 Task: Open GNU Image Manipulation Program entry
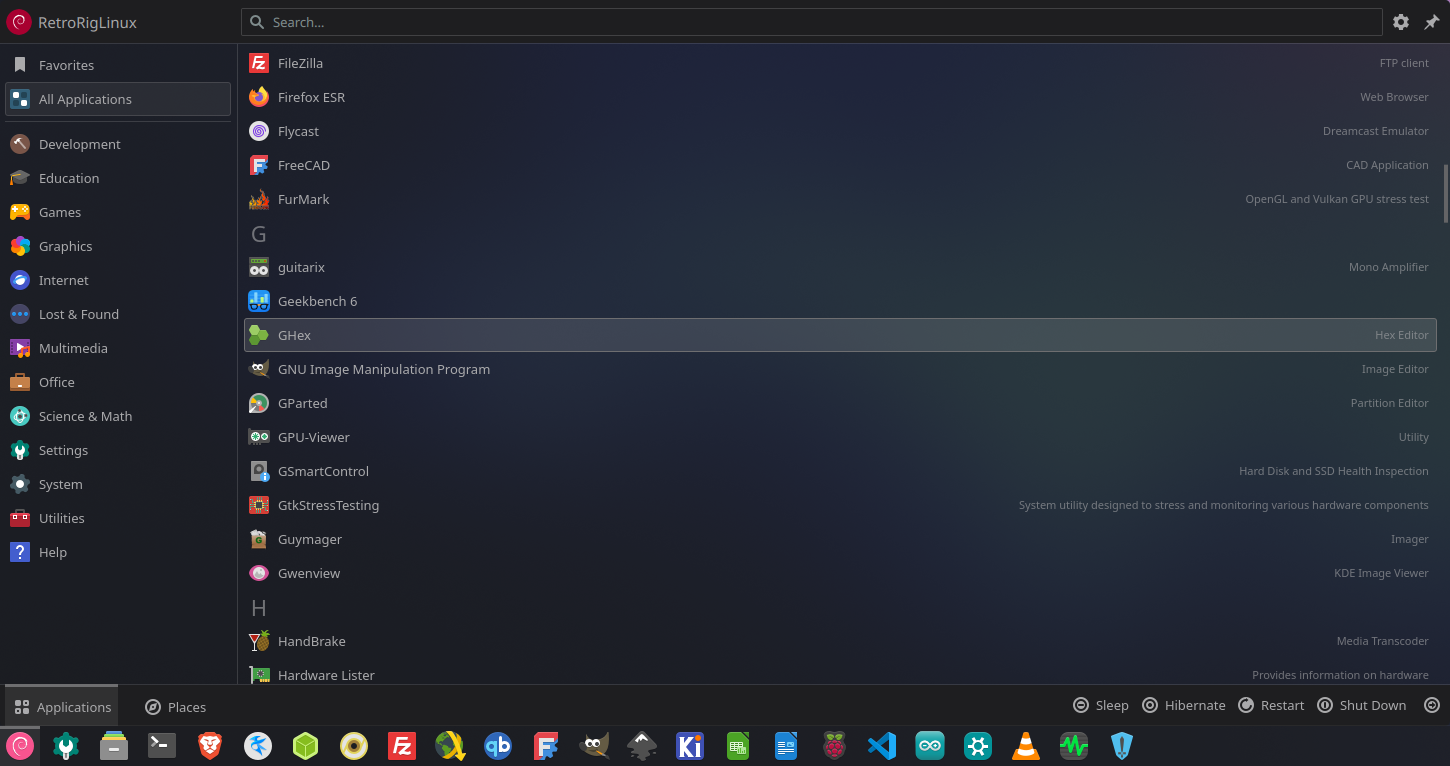(x=384, y=369)
